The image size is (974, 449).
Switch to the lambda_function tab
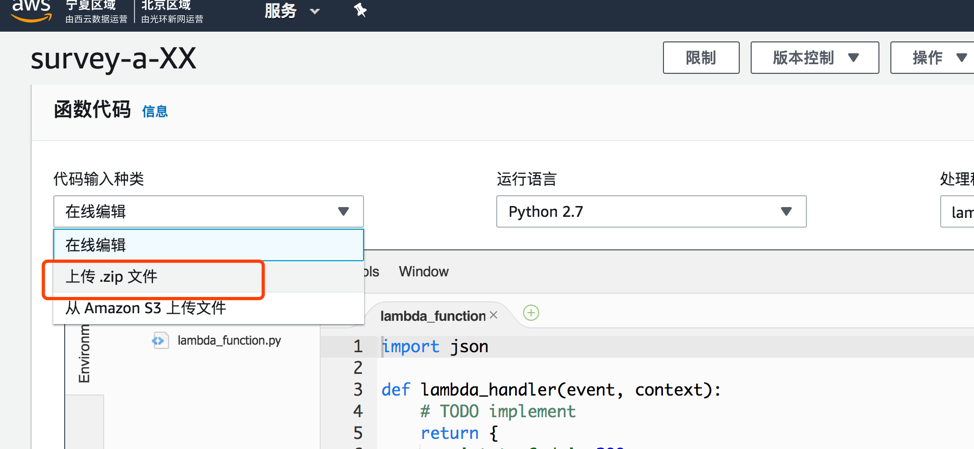(x=432, y=316)
